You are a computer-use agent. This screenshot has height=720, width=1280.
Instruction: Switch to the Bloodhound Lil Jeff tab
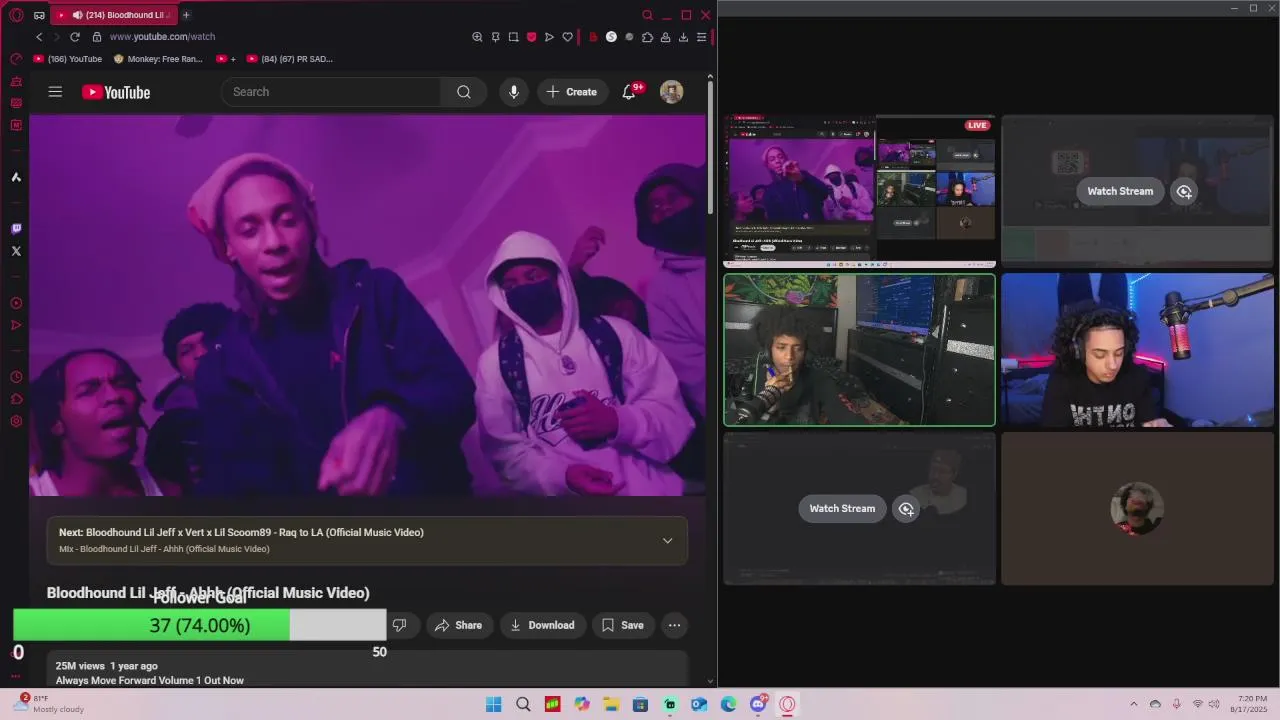tap(112, 15)
